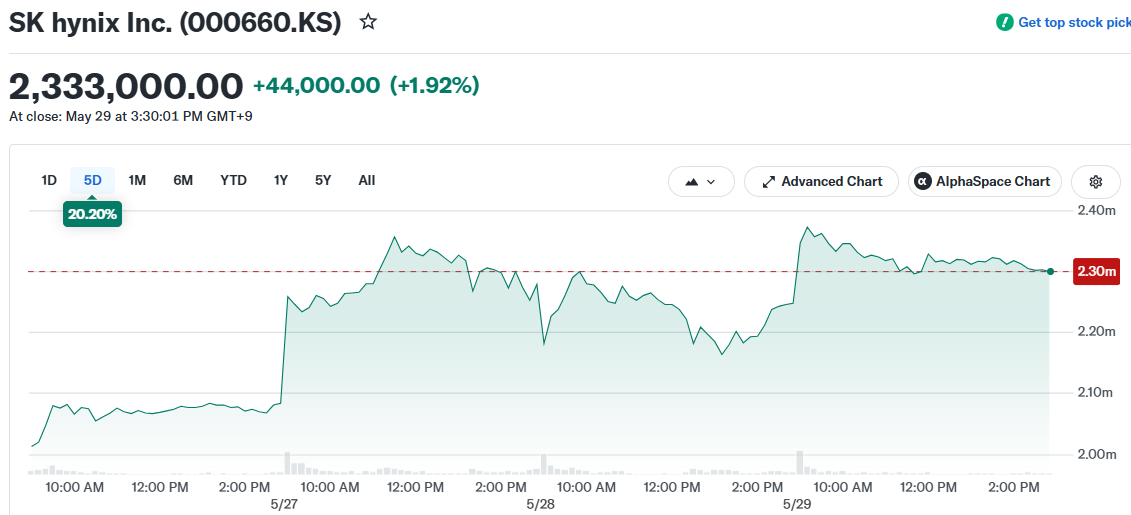1131x515 pixels.
Task: Open the Advanced Chart button
Action: (822, 182)
